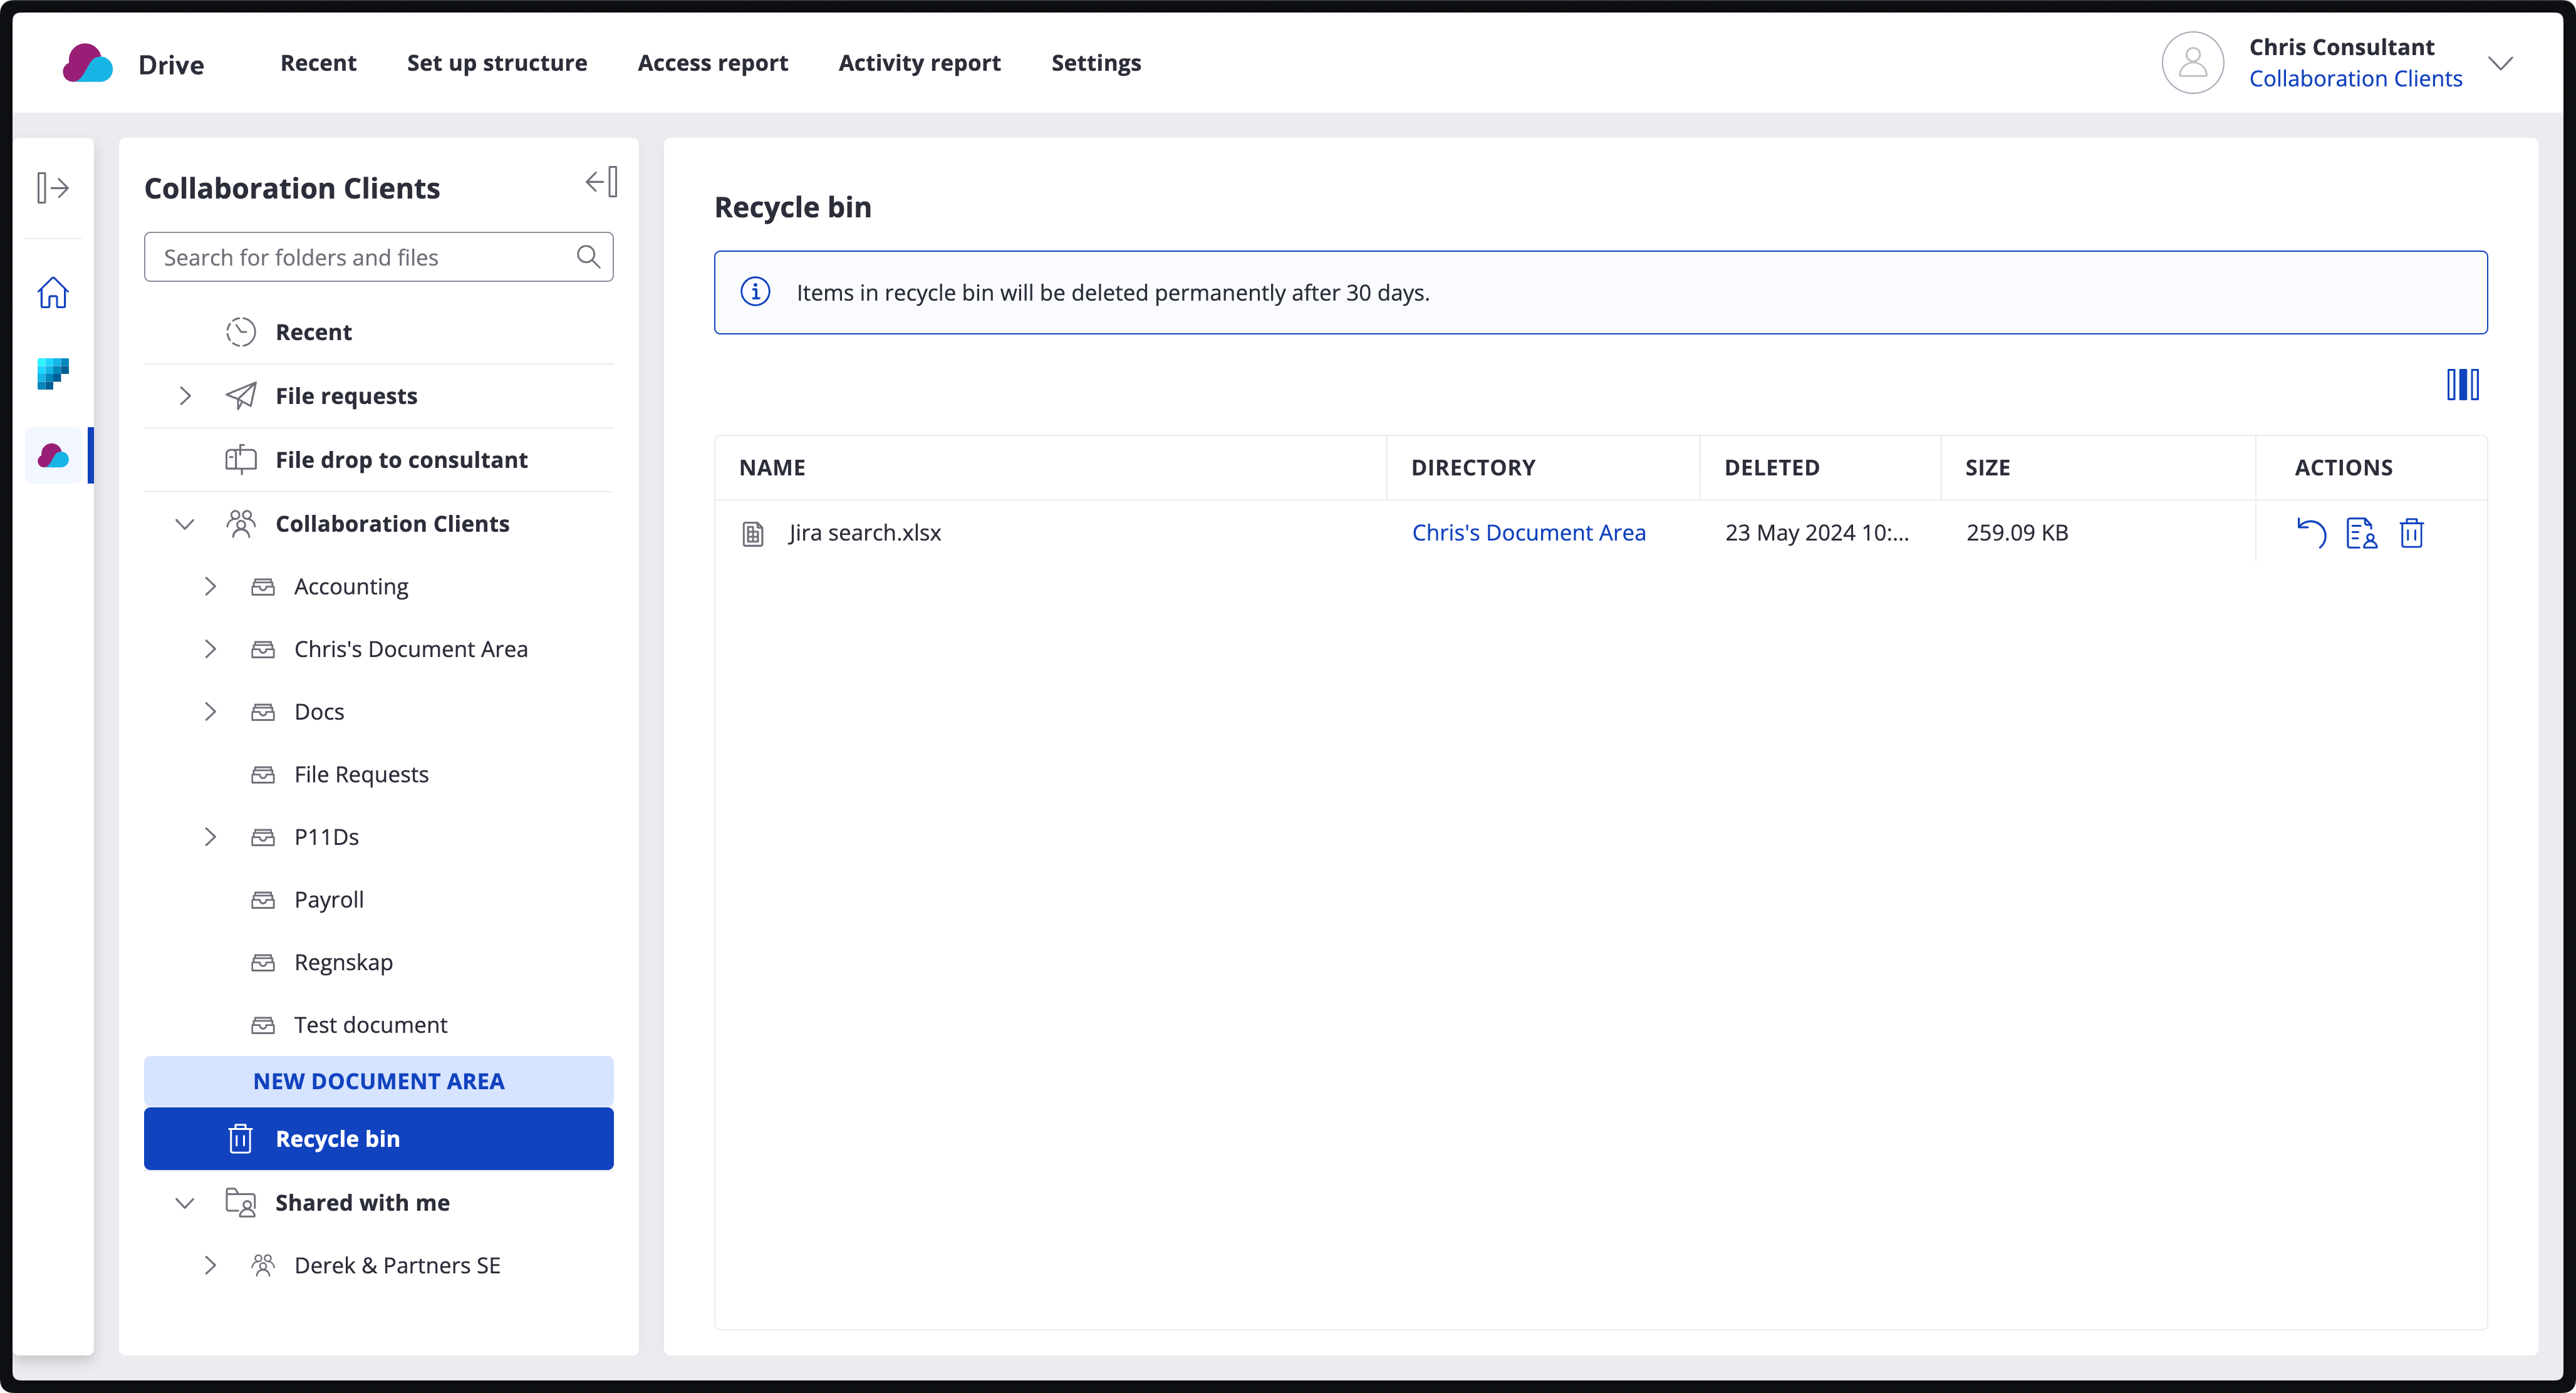2576x1393 pixels.
Task: Collapse the Collaboration Clients tree node
Action: [x=185, y=524]
